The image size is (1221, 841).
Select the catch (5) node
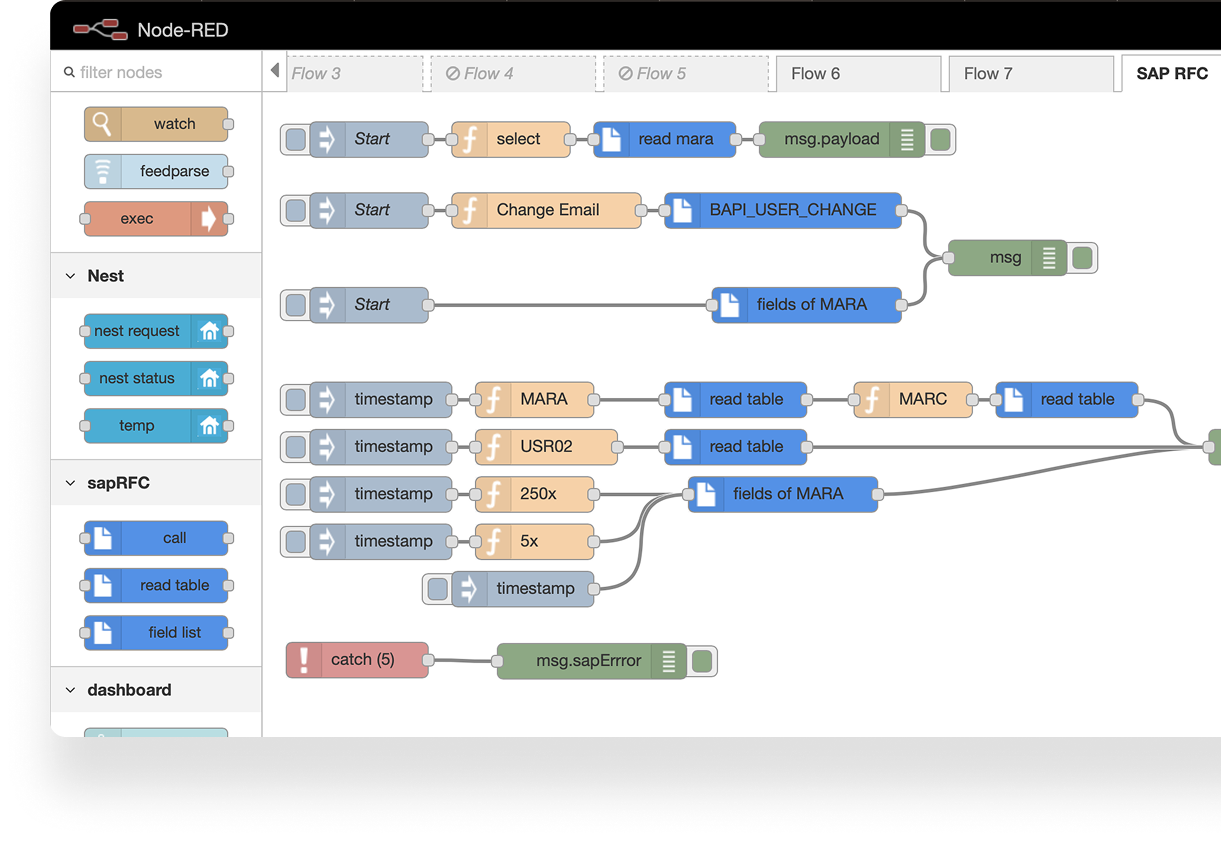tap(357, 660)
